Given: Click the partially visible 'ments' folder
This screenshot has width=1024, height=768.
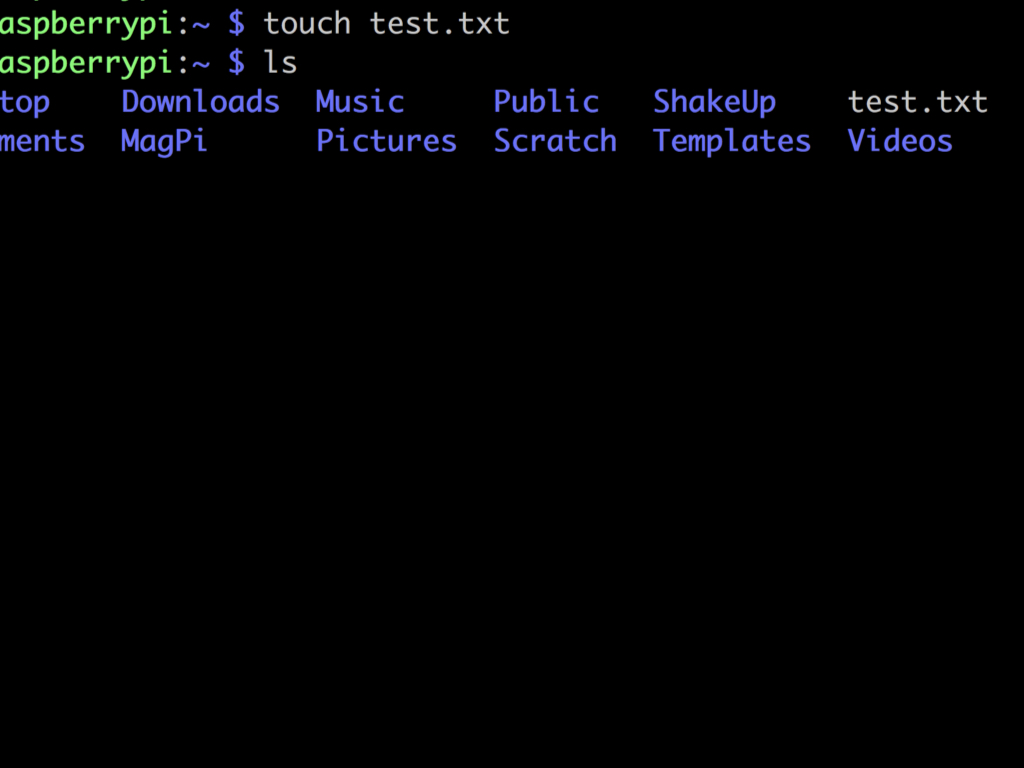Looking at the screenshot, I should pos(42,142).
